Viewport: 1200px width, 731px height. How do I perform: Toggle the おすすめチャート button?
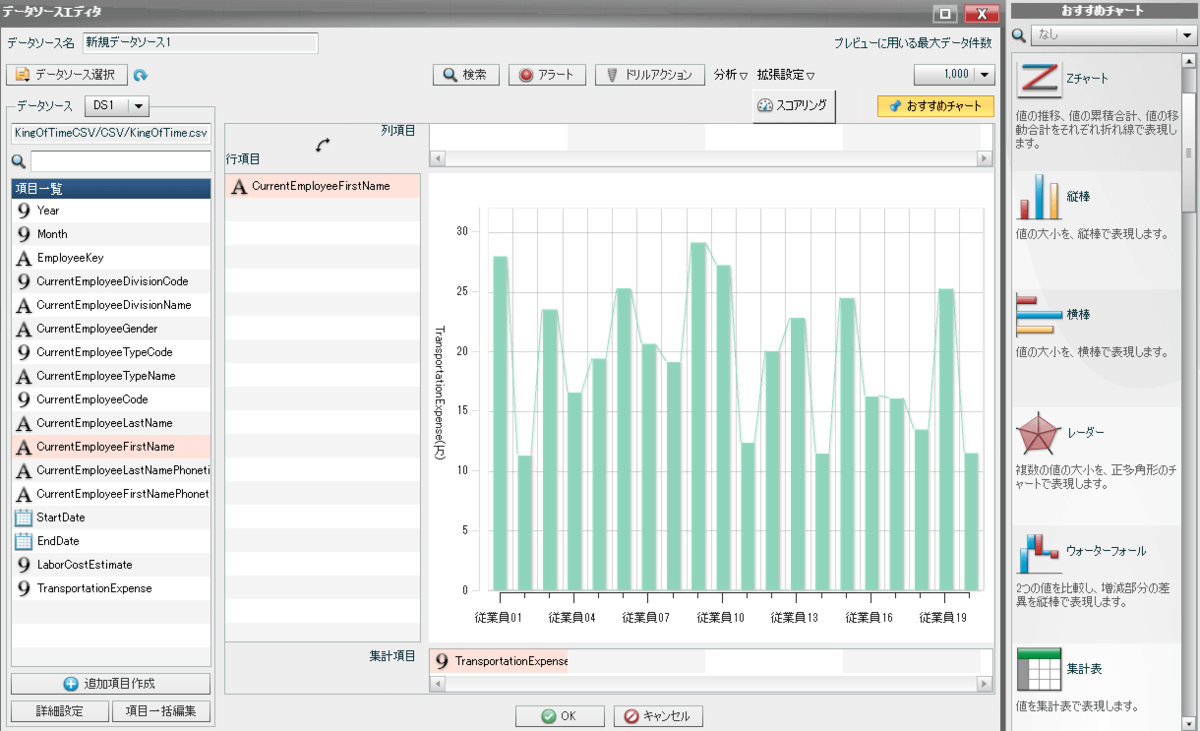click(x=936, y=106)
